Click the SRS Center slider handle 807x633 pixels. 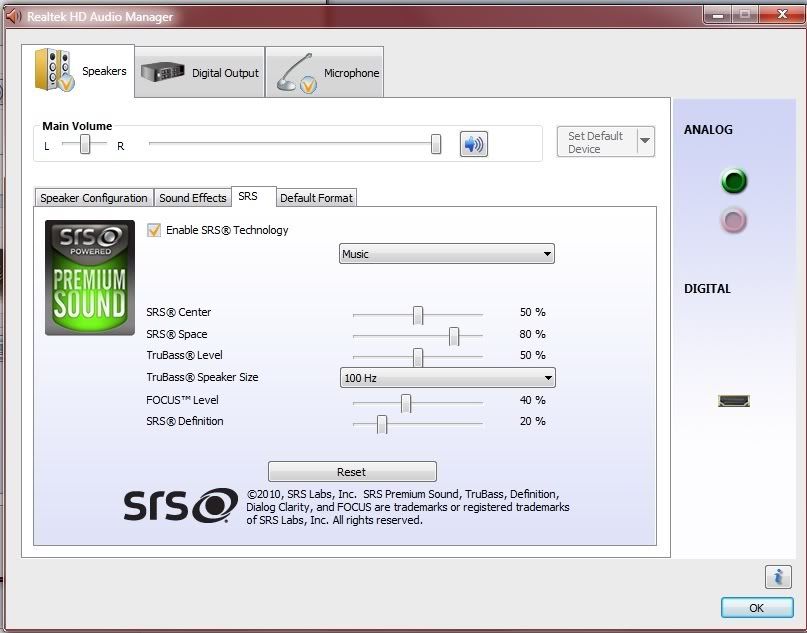418,315
